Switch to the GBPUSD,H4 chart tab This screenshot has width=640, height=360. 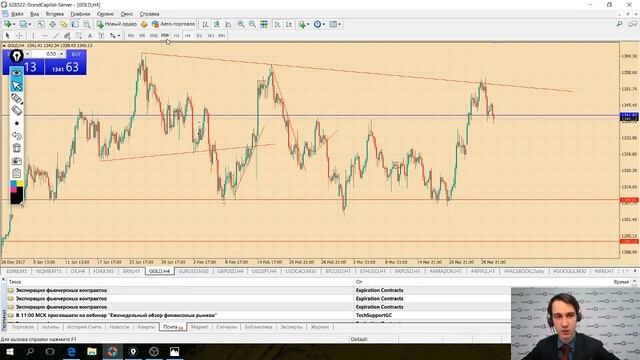pos(230,271)
